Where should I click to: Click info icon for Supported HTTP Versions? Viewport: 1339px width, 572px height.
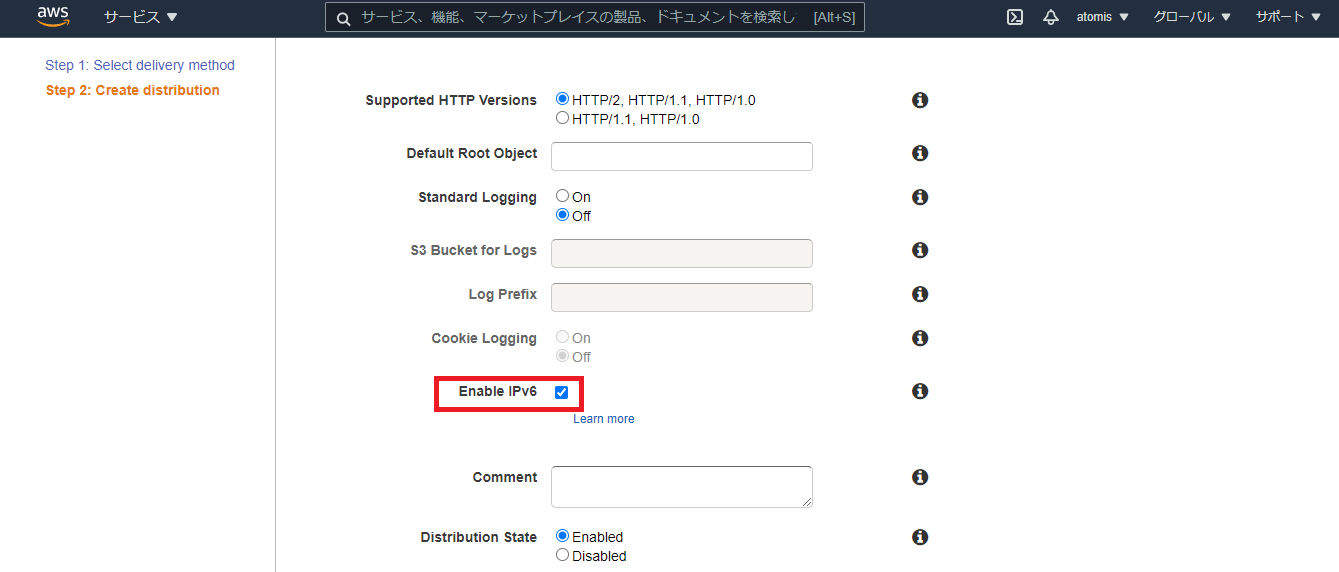point(920,100)
